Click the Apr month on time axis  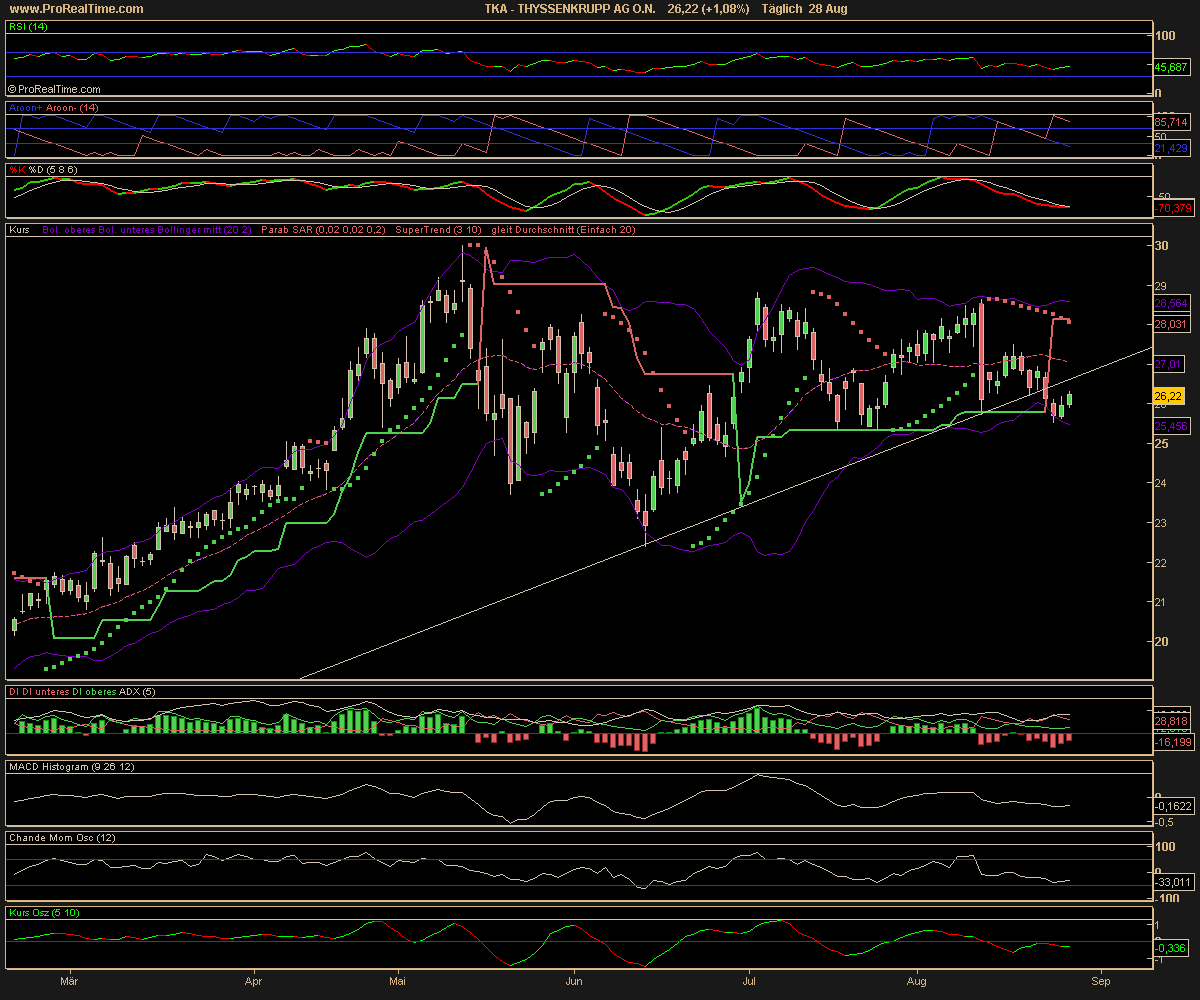(x=254, y=982)
